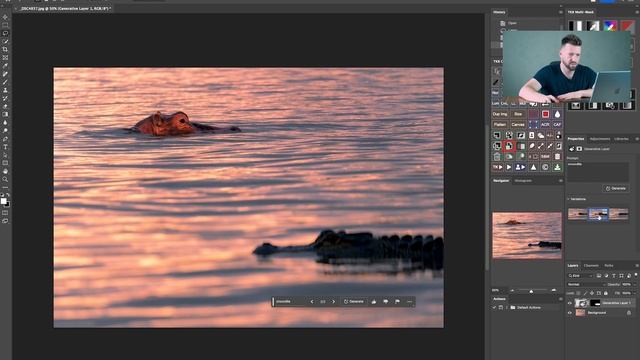The height and width of the screenshot is (360, 640).
Task: Select the Pen tool
Action: coord(5,139)
